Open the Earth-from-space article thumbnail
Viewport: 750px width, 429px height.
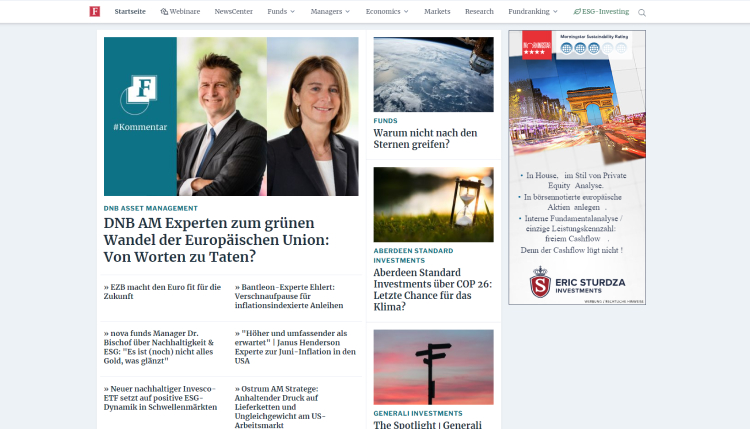coord(433,75)
